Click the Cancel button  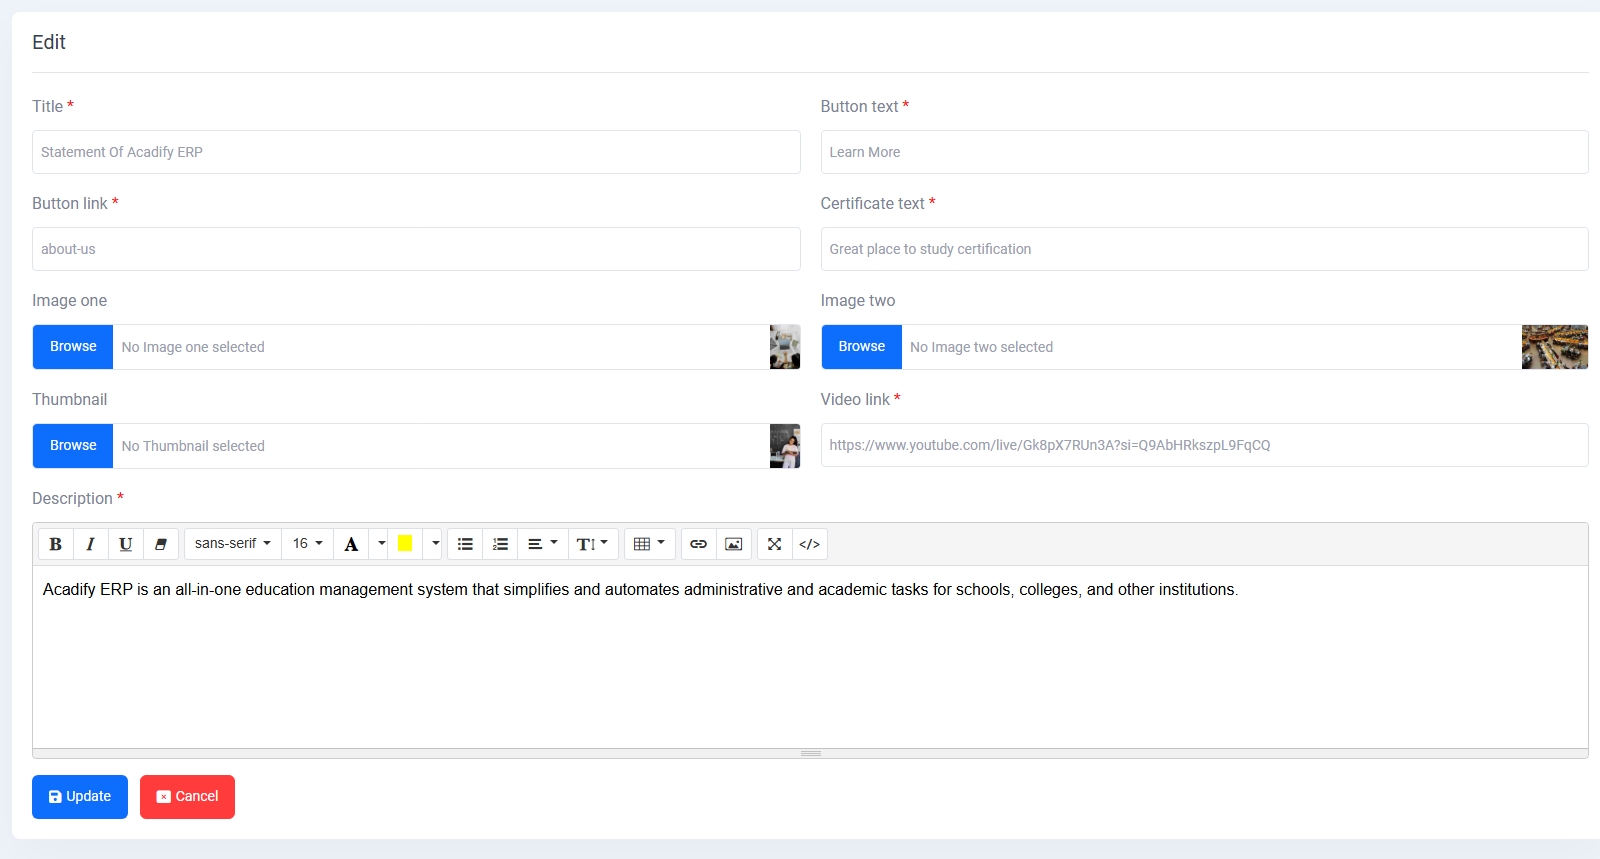point(187,797)
